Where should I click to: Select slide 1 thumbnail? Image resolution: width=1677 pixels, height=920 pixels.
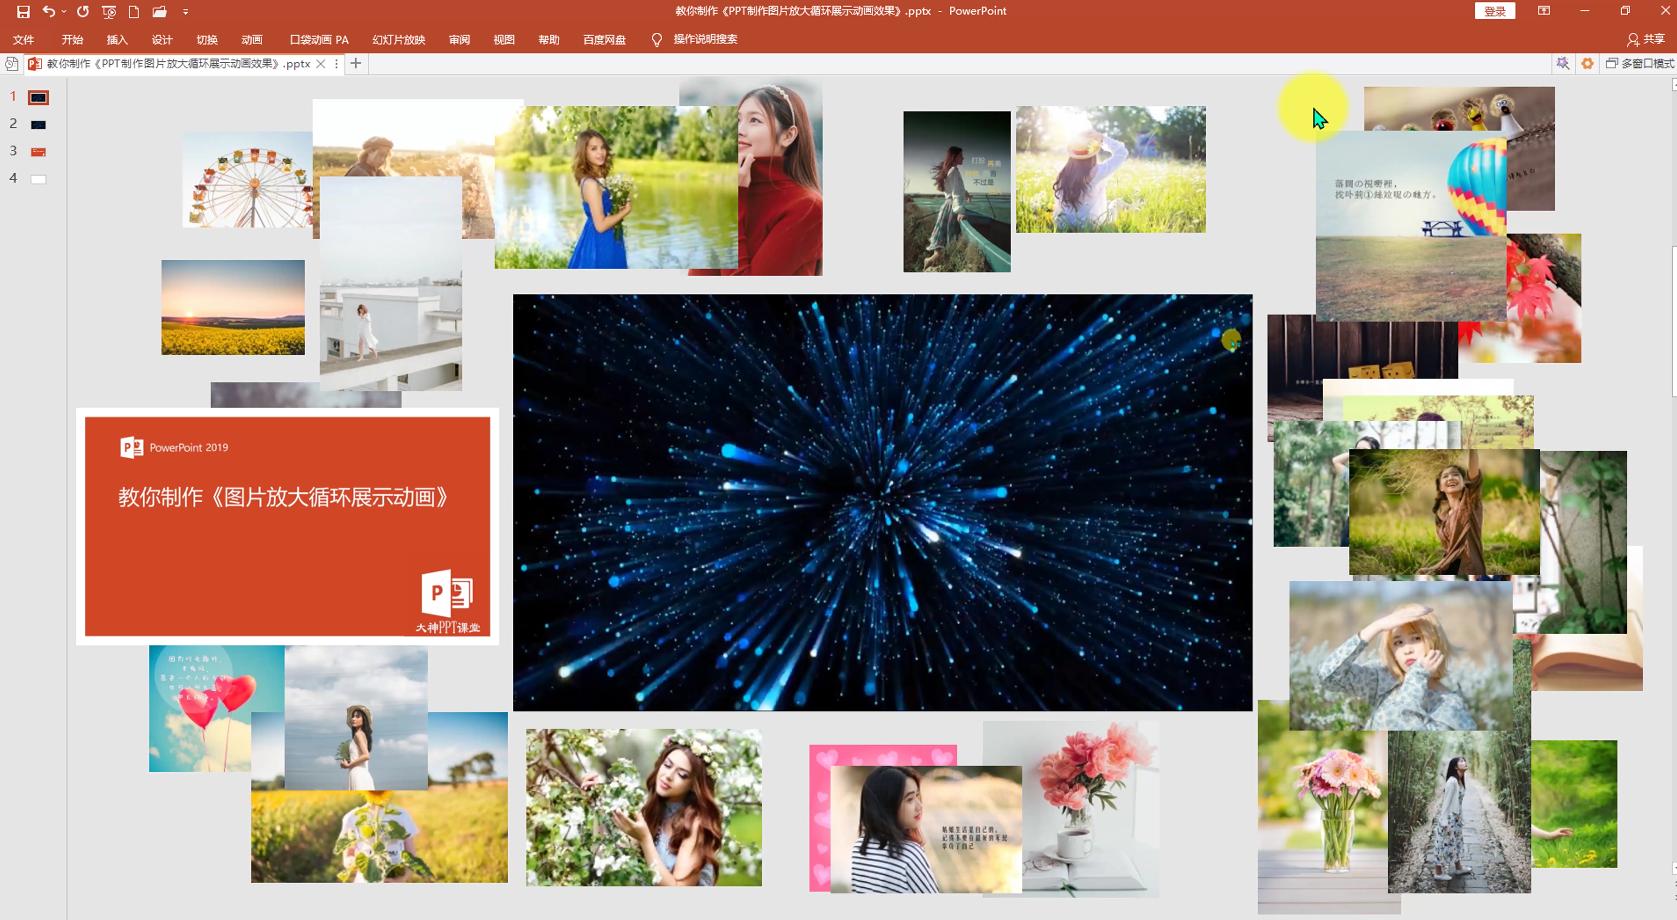(38, 98)
